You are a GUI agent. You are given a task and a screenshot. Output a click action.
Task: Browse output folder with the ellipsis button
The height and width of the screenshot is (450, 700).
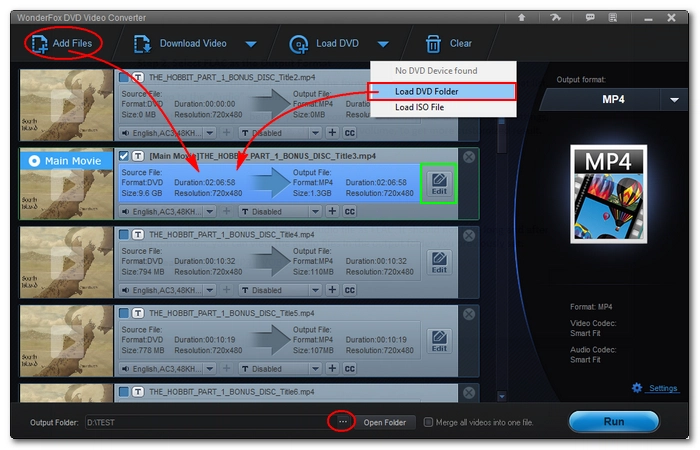(342, 421)
